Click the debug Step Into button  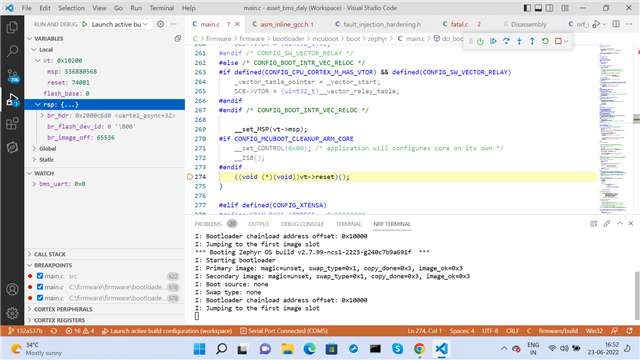coord(519,41)
